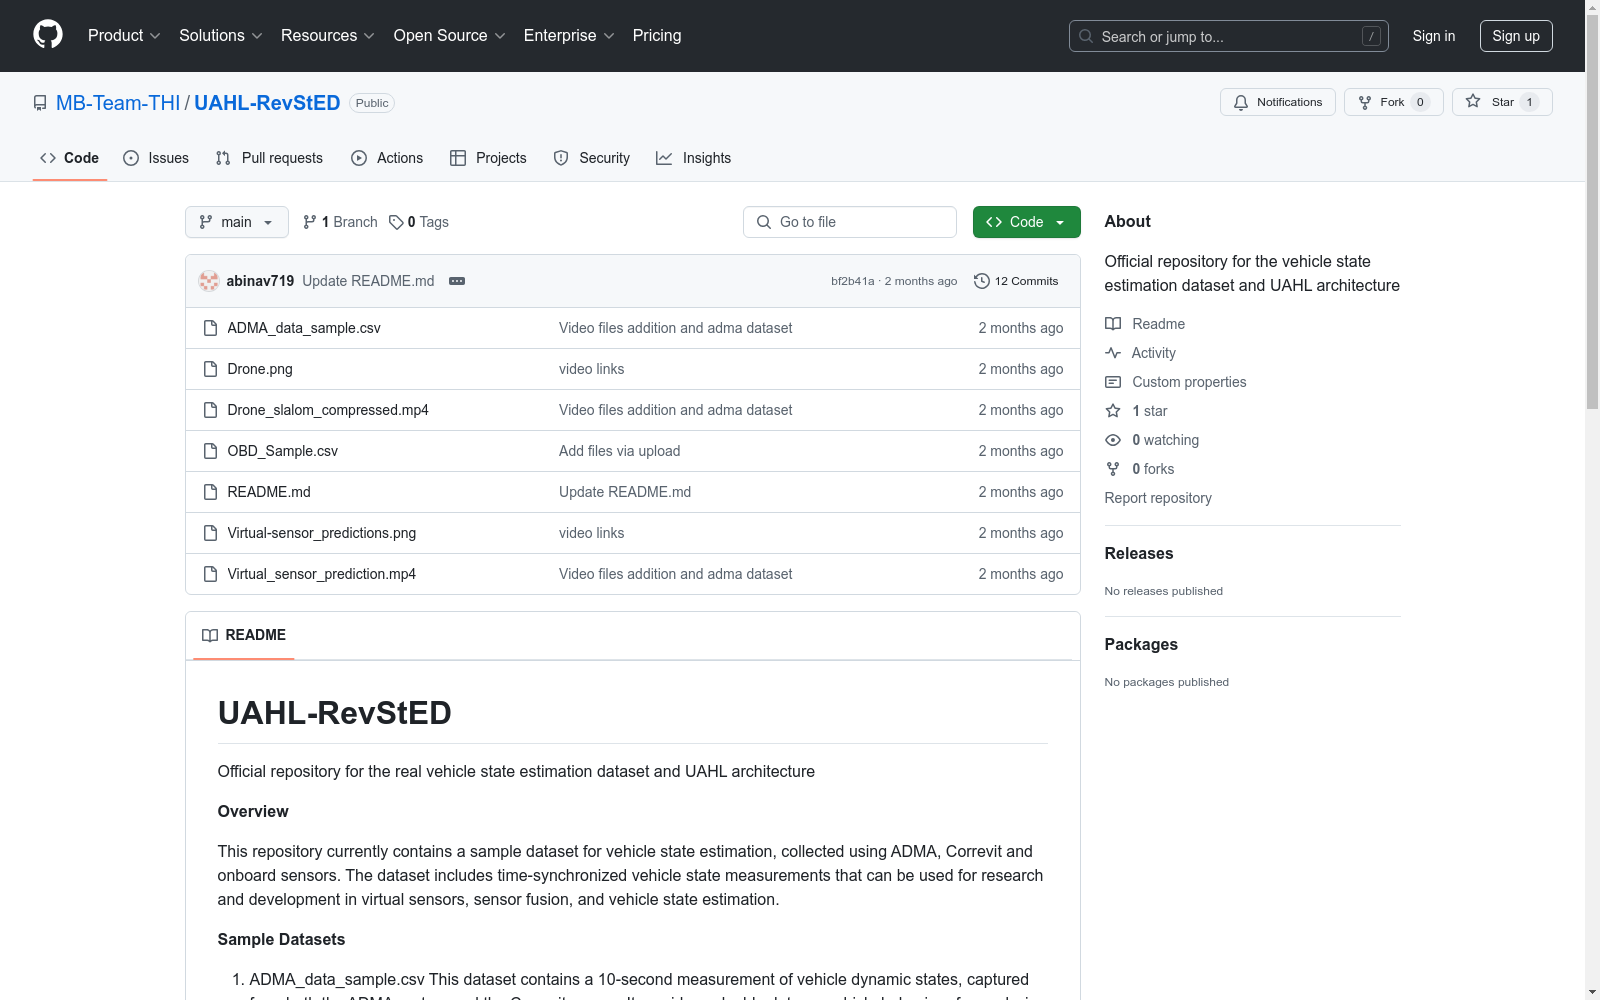Click the file icon for Drone.png
The width and height of the screenshot is (1600, 1000).
click(210, 369)
